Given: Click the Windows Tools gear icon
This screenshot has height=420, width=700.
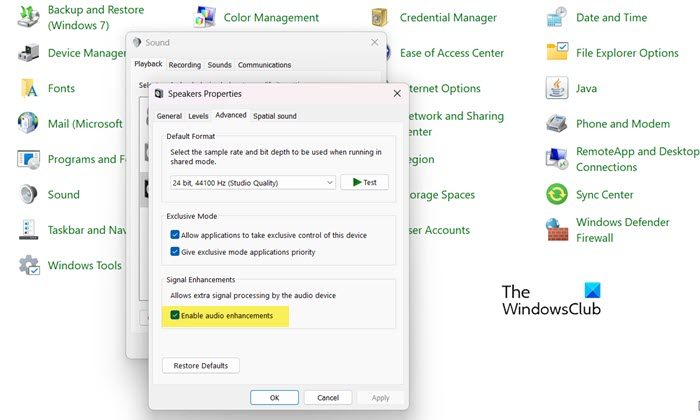Looking at the screenshot, I should (28, 265).
